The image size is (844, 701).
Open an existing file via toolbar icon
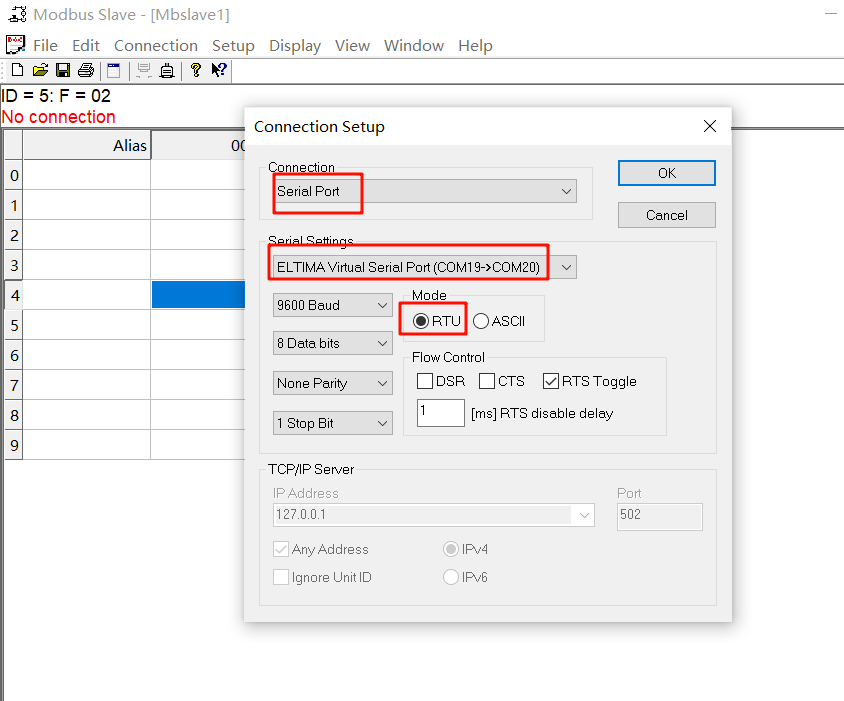pyautogui.click(x=40, y=70)
